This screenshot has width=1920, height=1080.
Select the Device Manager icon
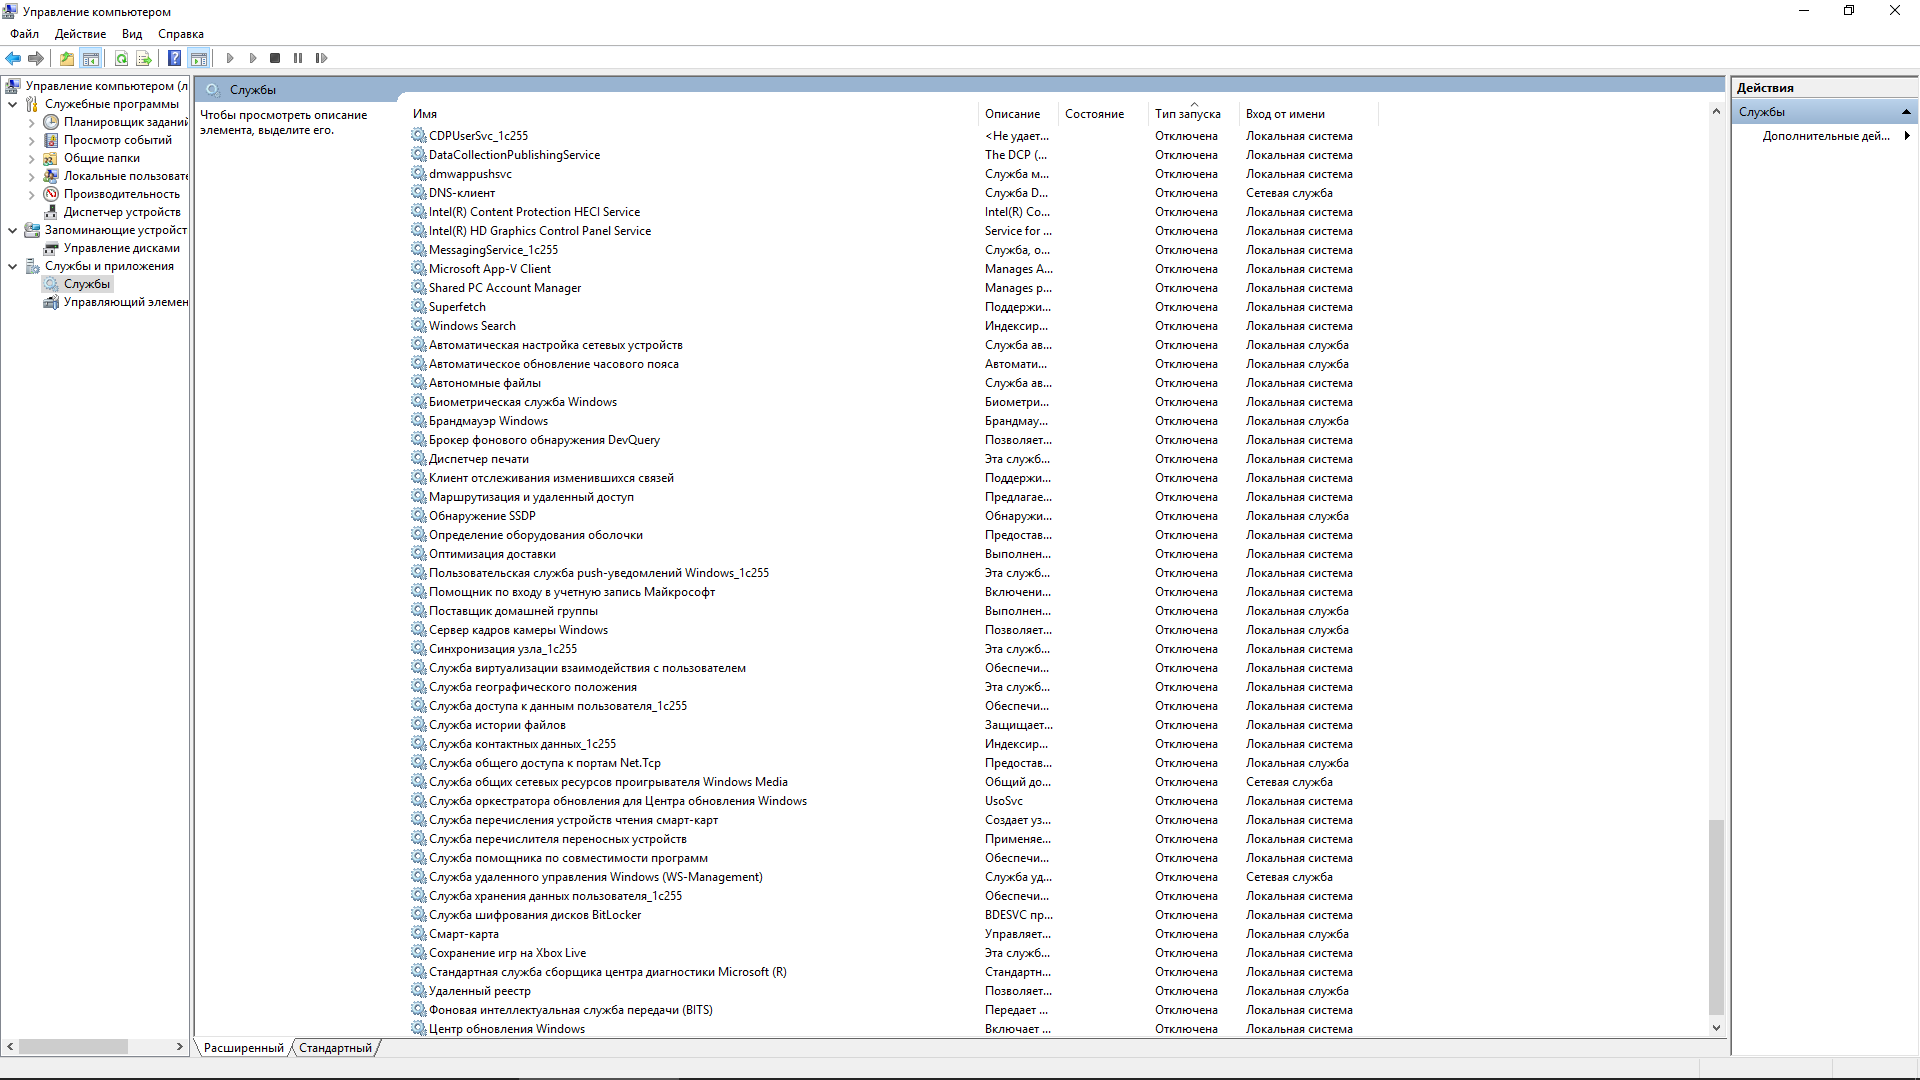pos(51,212)
